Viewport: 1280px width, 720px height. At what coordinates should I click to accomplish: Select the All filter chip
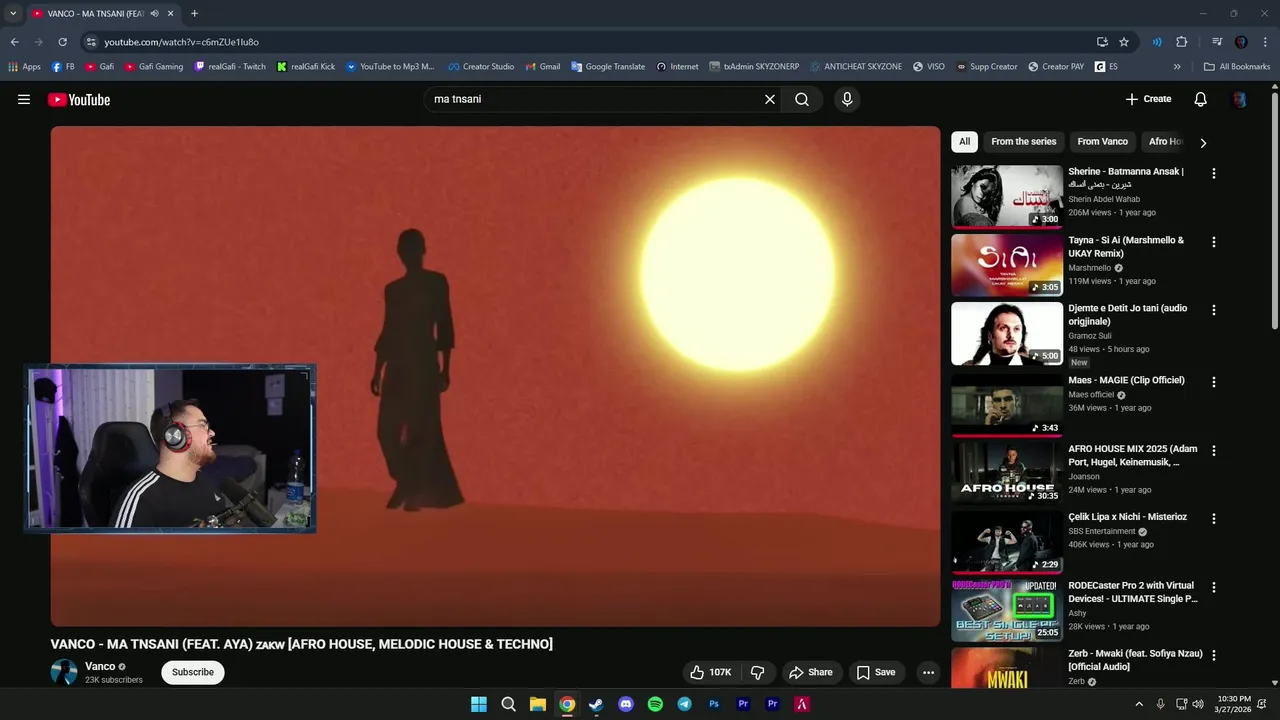[x=964, y=142]
